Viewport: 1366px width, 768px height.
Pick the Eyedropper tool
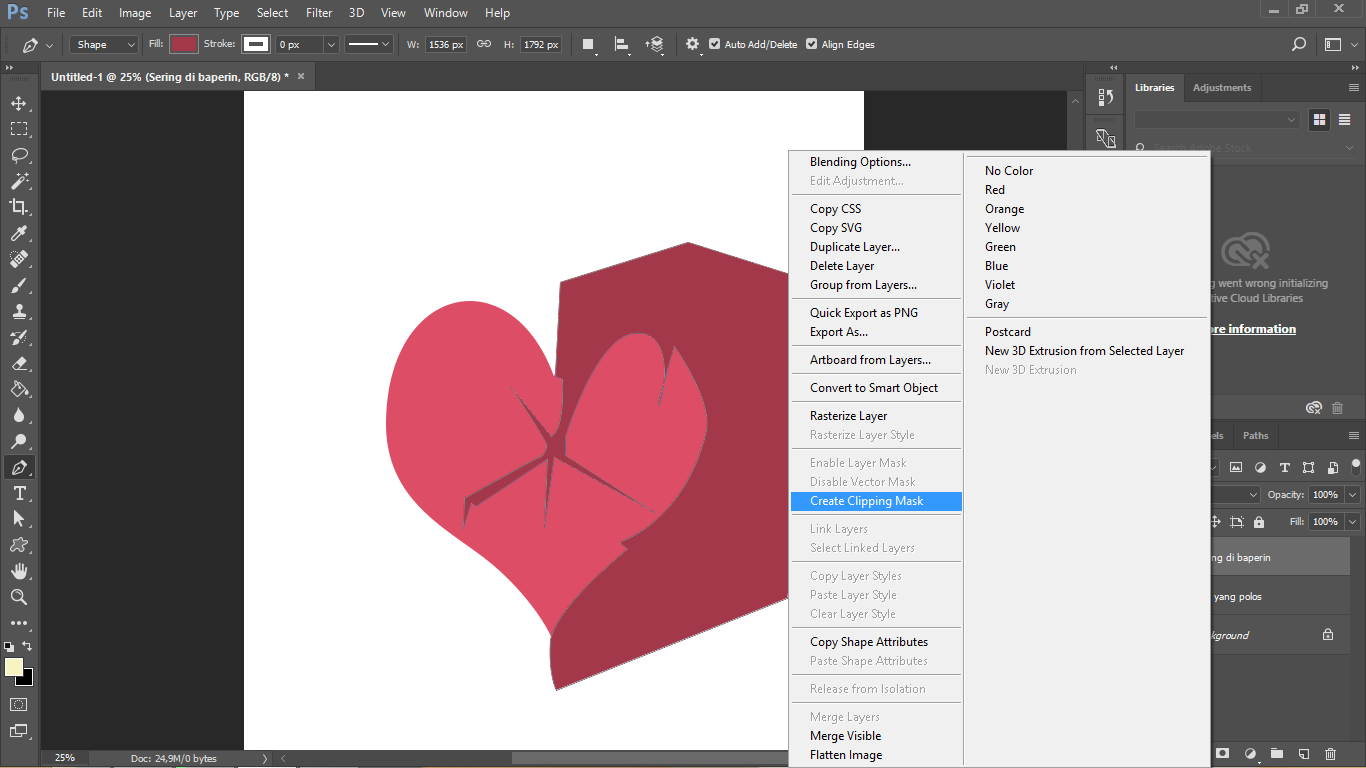coord(18,233)
